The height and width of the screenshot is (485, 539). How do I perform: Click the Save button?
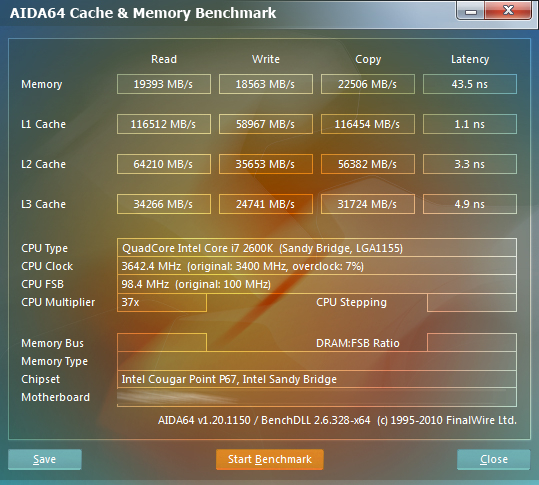[45, 459]
